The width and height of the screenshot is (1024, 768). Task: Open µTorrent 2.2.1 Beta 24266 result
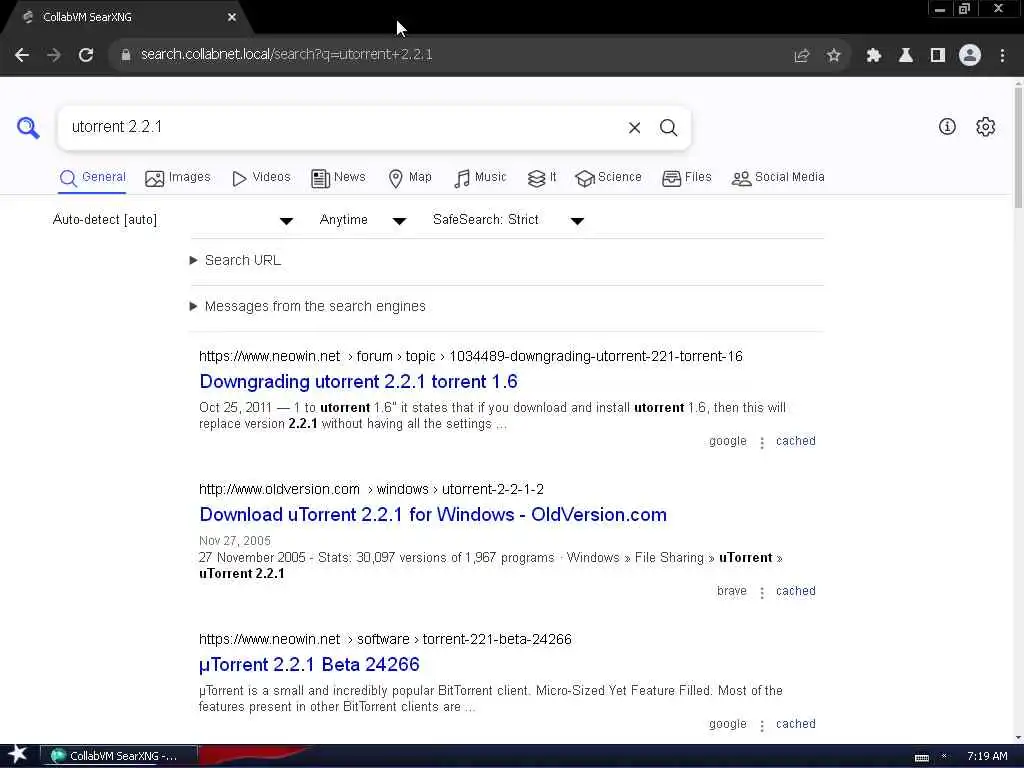click(x=310, y=665)
